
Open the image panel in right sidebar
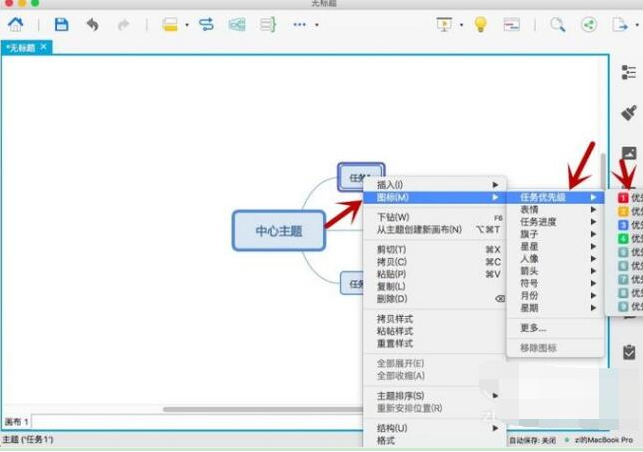pyautogui.click(x=629, y=153)
